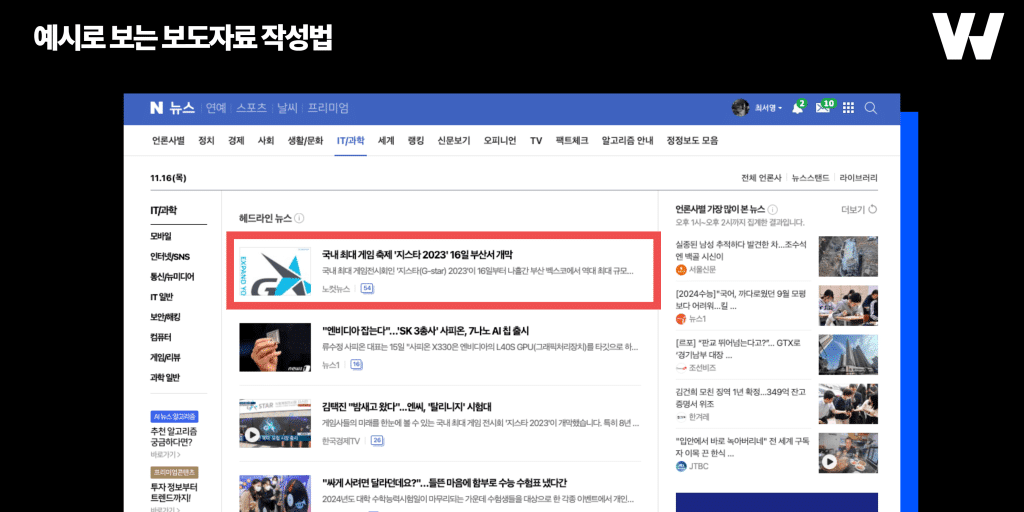1024x512 pixels.
Task: Select the IT/과학 tab
Action: pos(351,140)
